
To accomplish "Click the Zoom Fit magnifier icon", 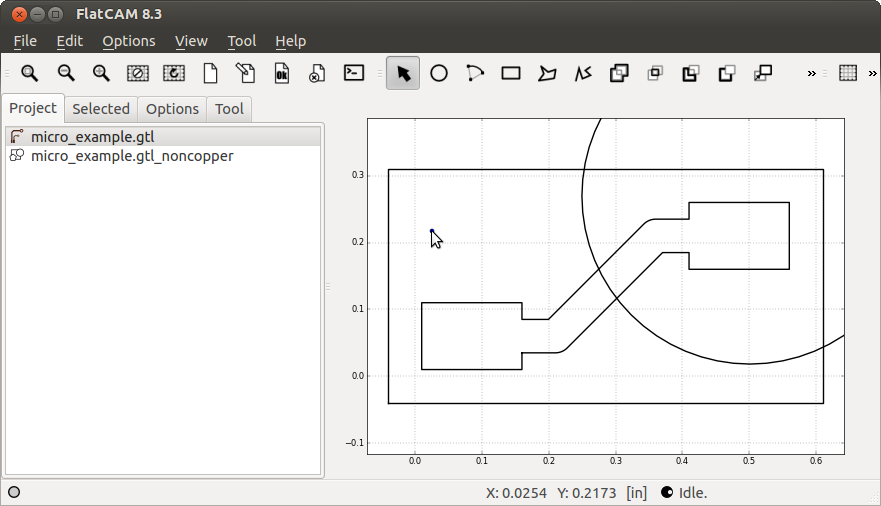I will click(30, 73).
